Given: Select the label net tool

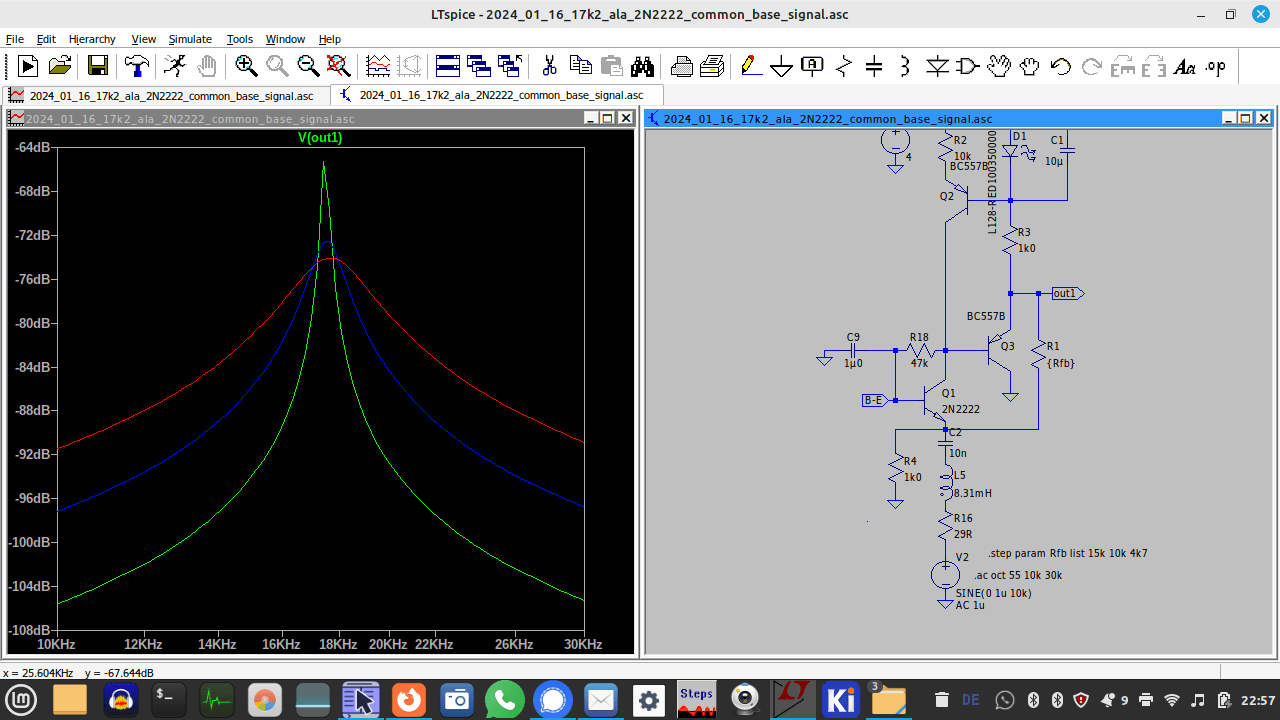Looking at the screenshot, I should coord(813,66).
